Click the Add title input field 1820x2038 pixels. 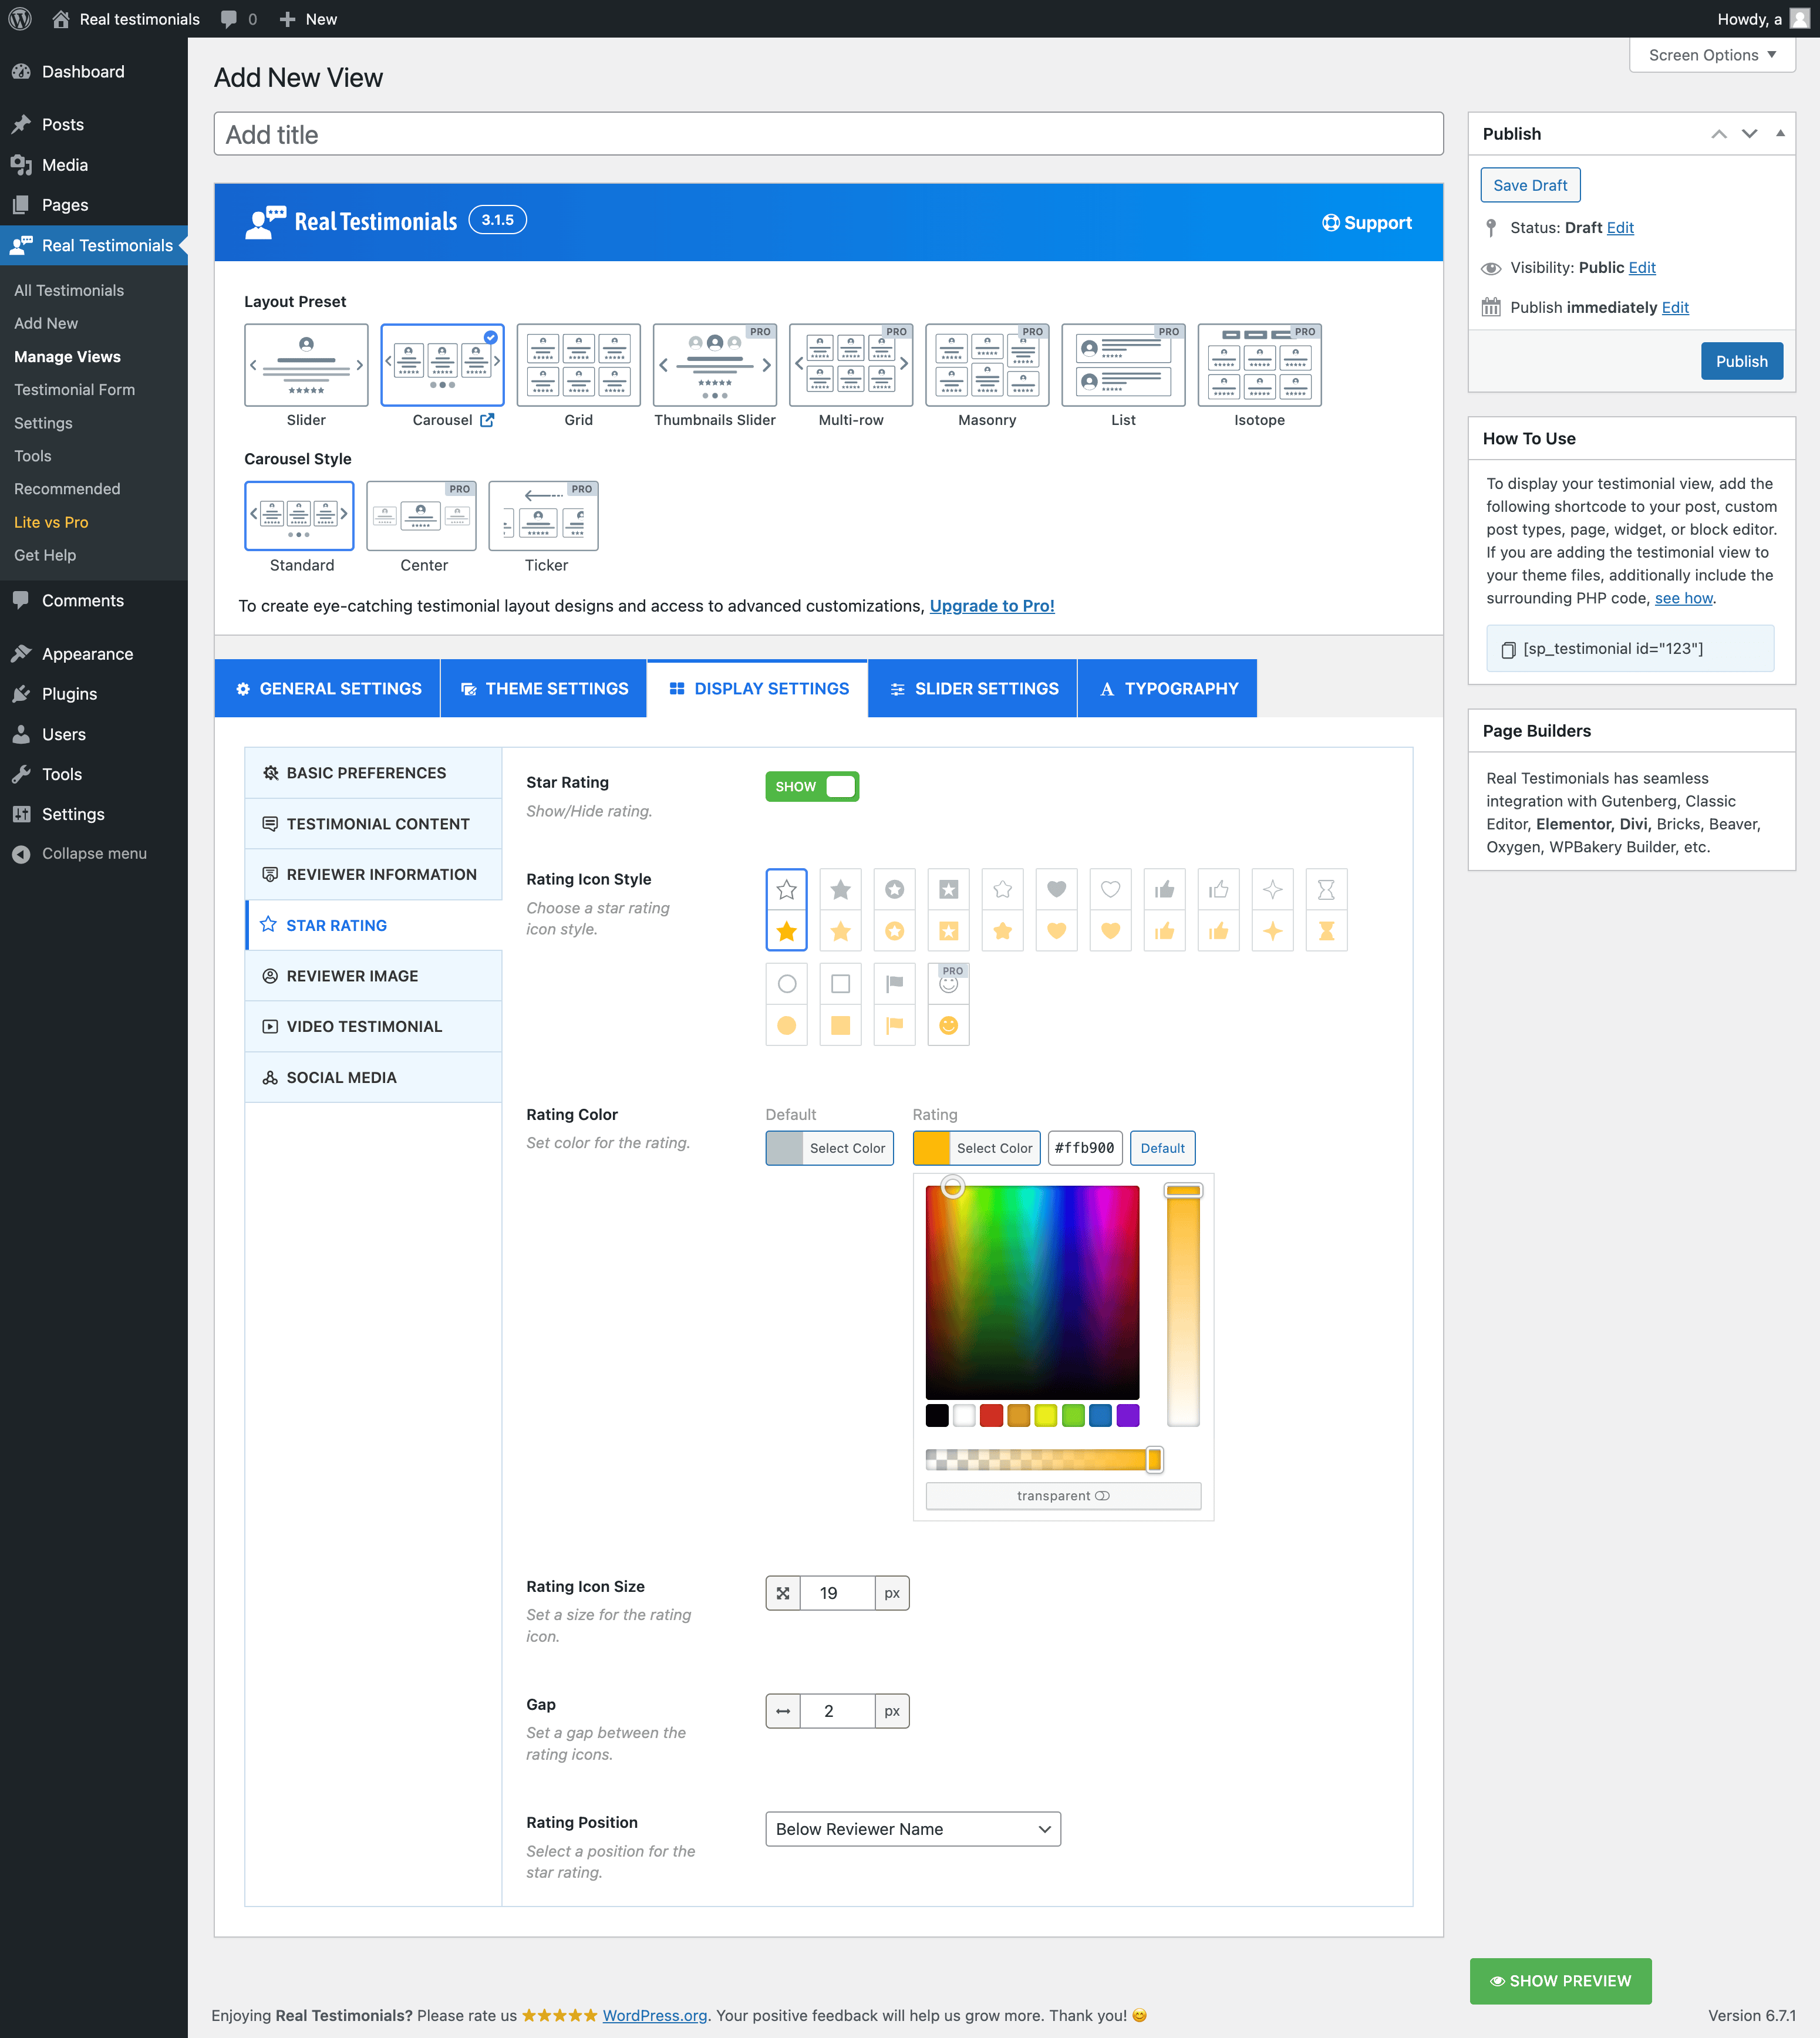[x=828, y=134]
